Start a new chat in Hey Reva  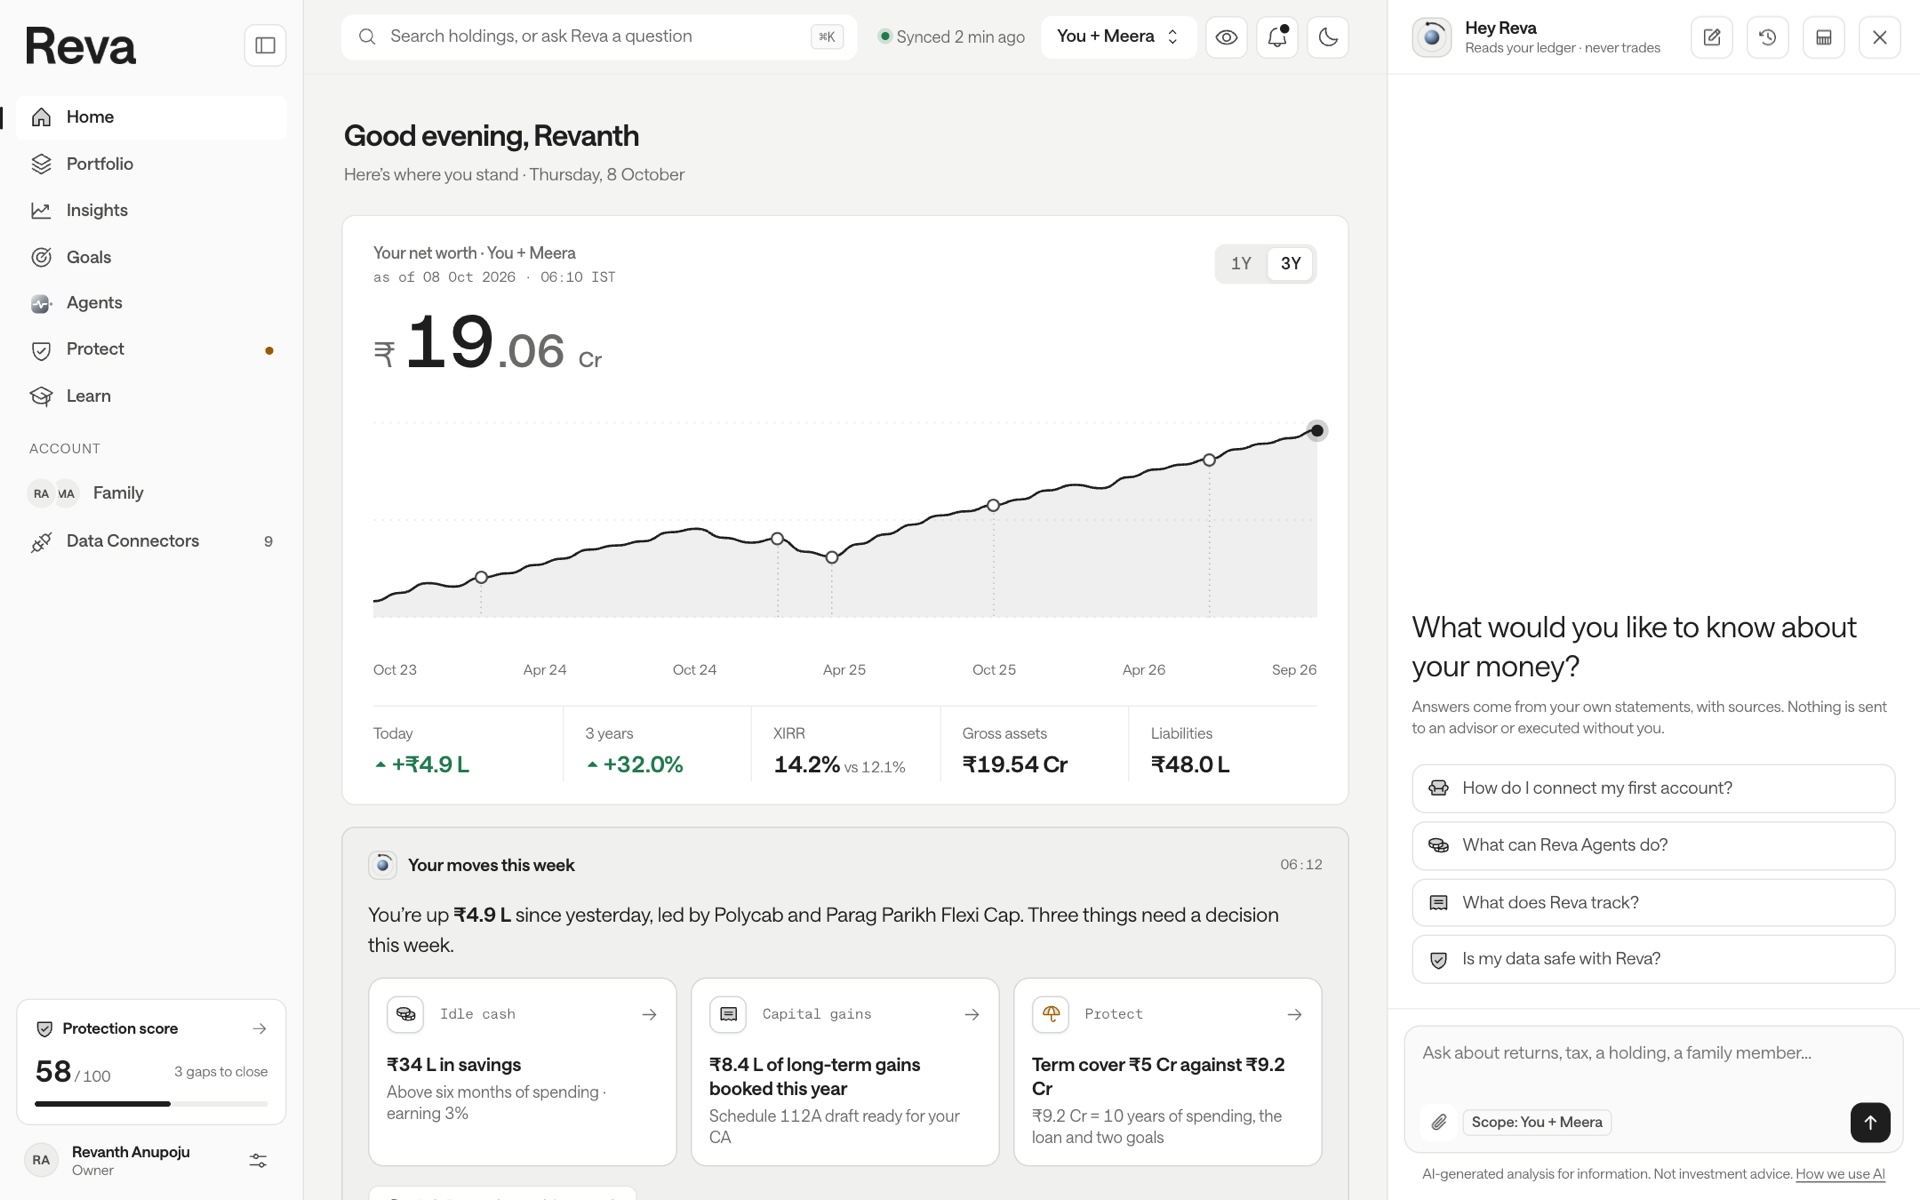point(1712,37)
